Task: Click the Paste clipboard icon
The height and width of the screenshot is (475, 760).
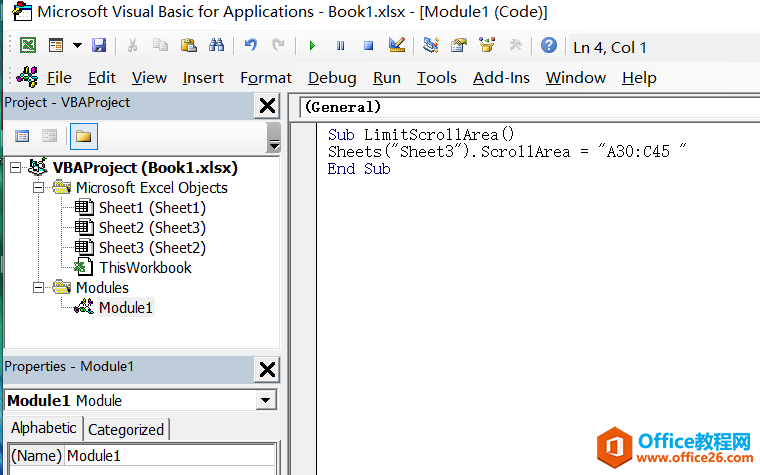Action: coord(188,46)
